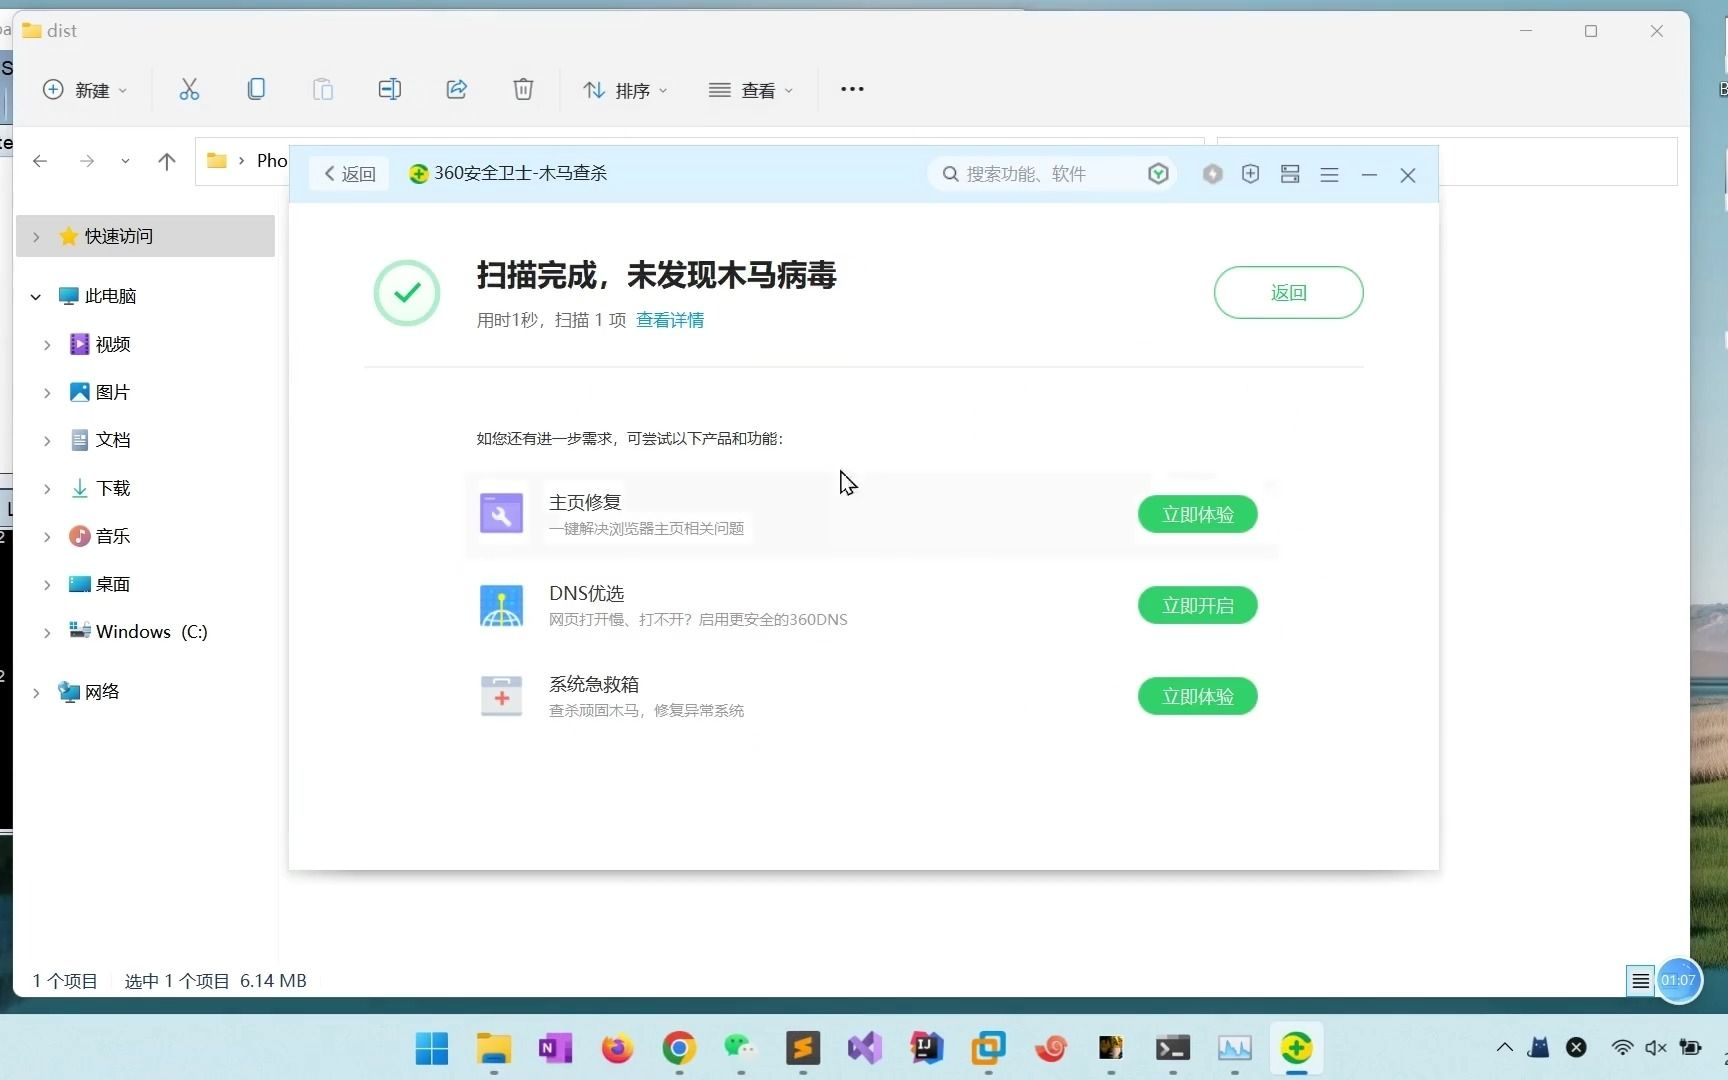Expand the 视频 folder node

click(47, 345)
